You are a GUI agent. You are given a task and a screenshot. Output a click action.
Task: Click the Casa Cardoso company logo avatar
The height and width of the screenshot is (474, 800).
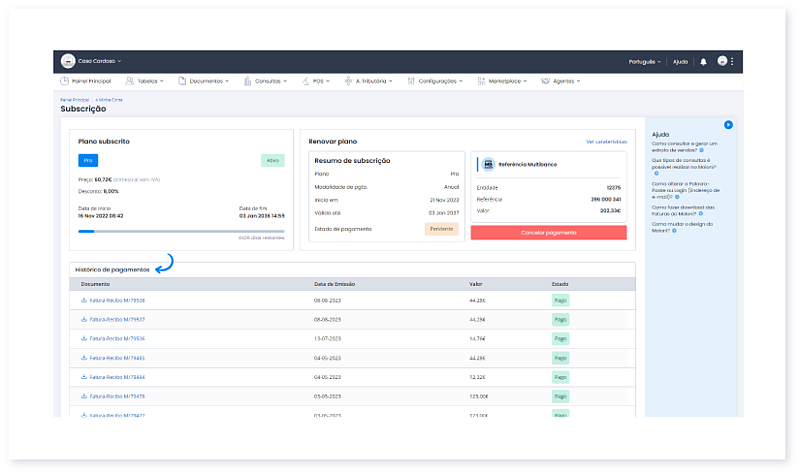(x=68, y=61)
